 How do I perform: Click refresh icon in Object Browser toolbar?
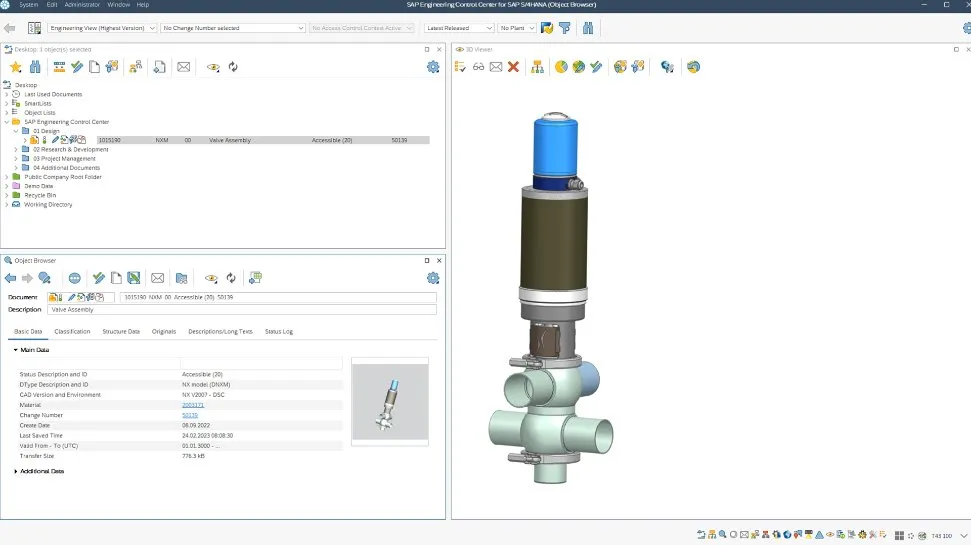pyautogui.click(x=231, y=278)
